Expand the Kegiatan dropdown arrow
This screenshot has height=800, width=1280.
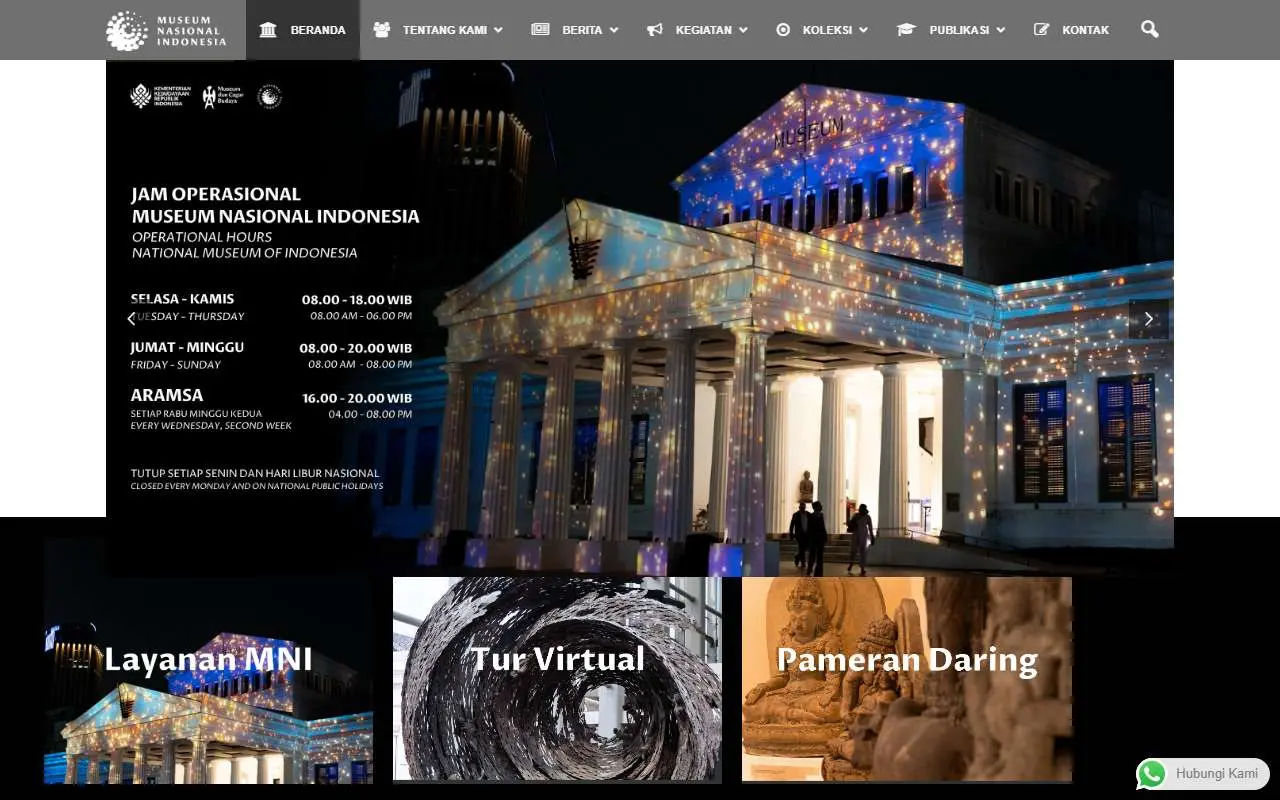click(743, 30)
